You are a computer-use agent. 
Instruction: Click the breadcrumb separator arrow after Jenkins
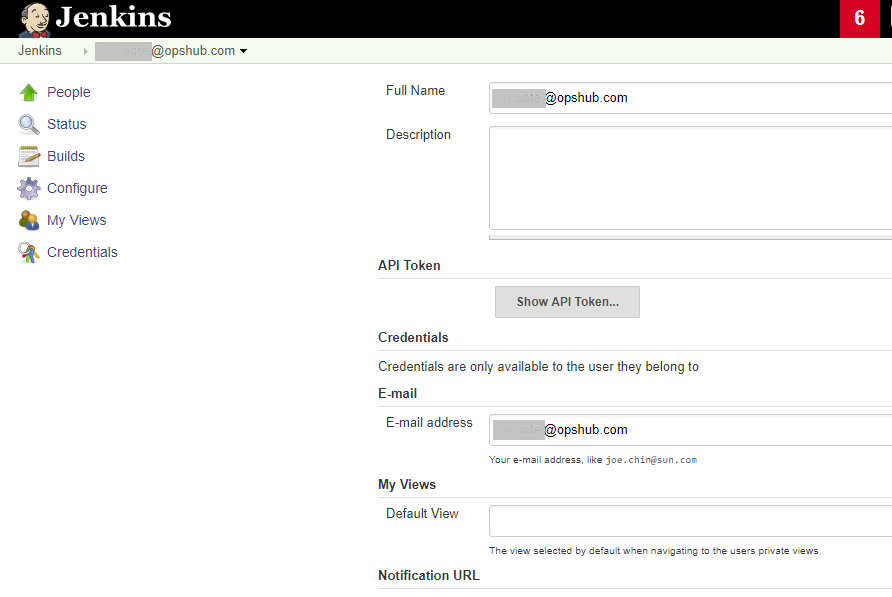[85, 51]
